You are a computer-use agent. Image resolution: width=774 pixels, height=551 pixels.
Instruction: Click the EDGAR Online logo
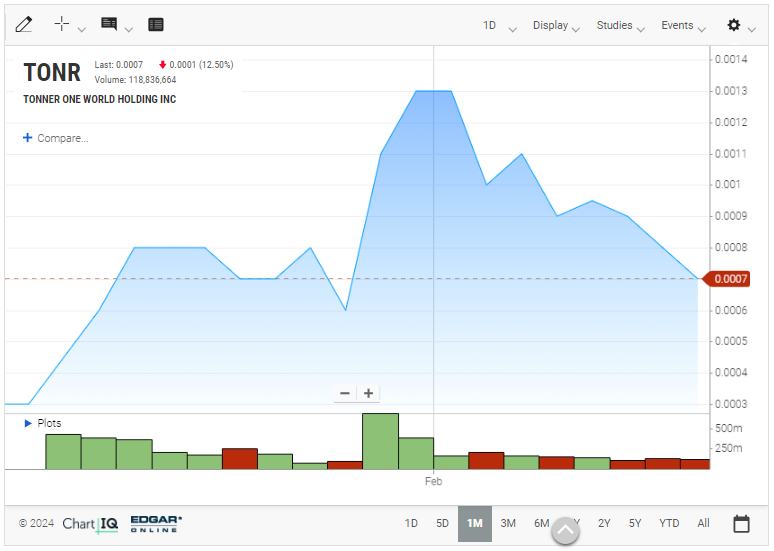[x=156, y=524]
